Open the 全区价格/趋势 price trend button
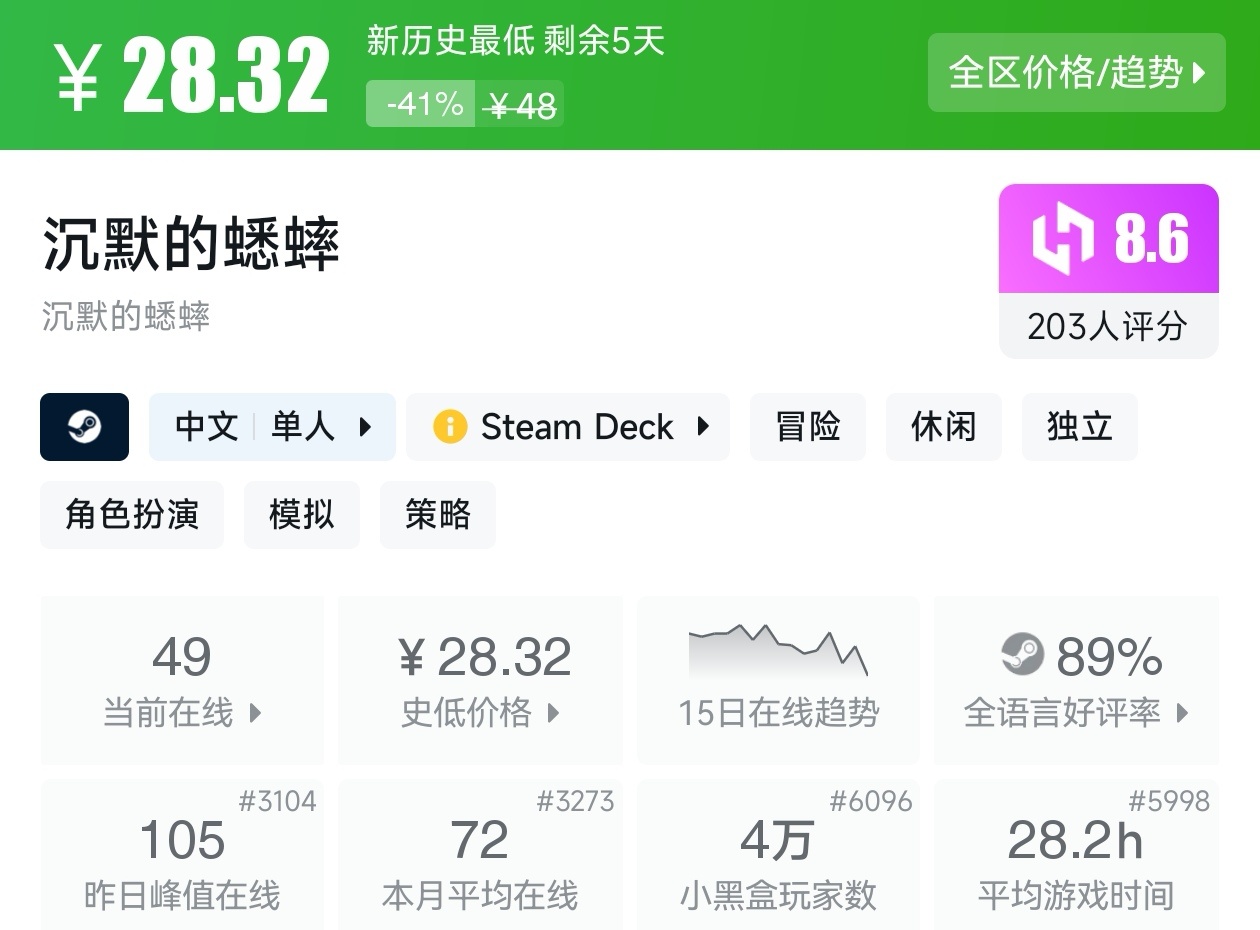The height and width of the screenshot is (930, 1260). click(x=1076, y=72)
